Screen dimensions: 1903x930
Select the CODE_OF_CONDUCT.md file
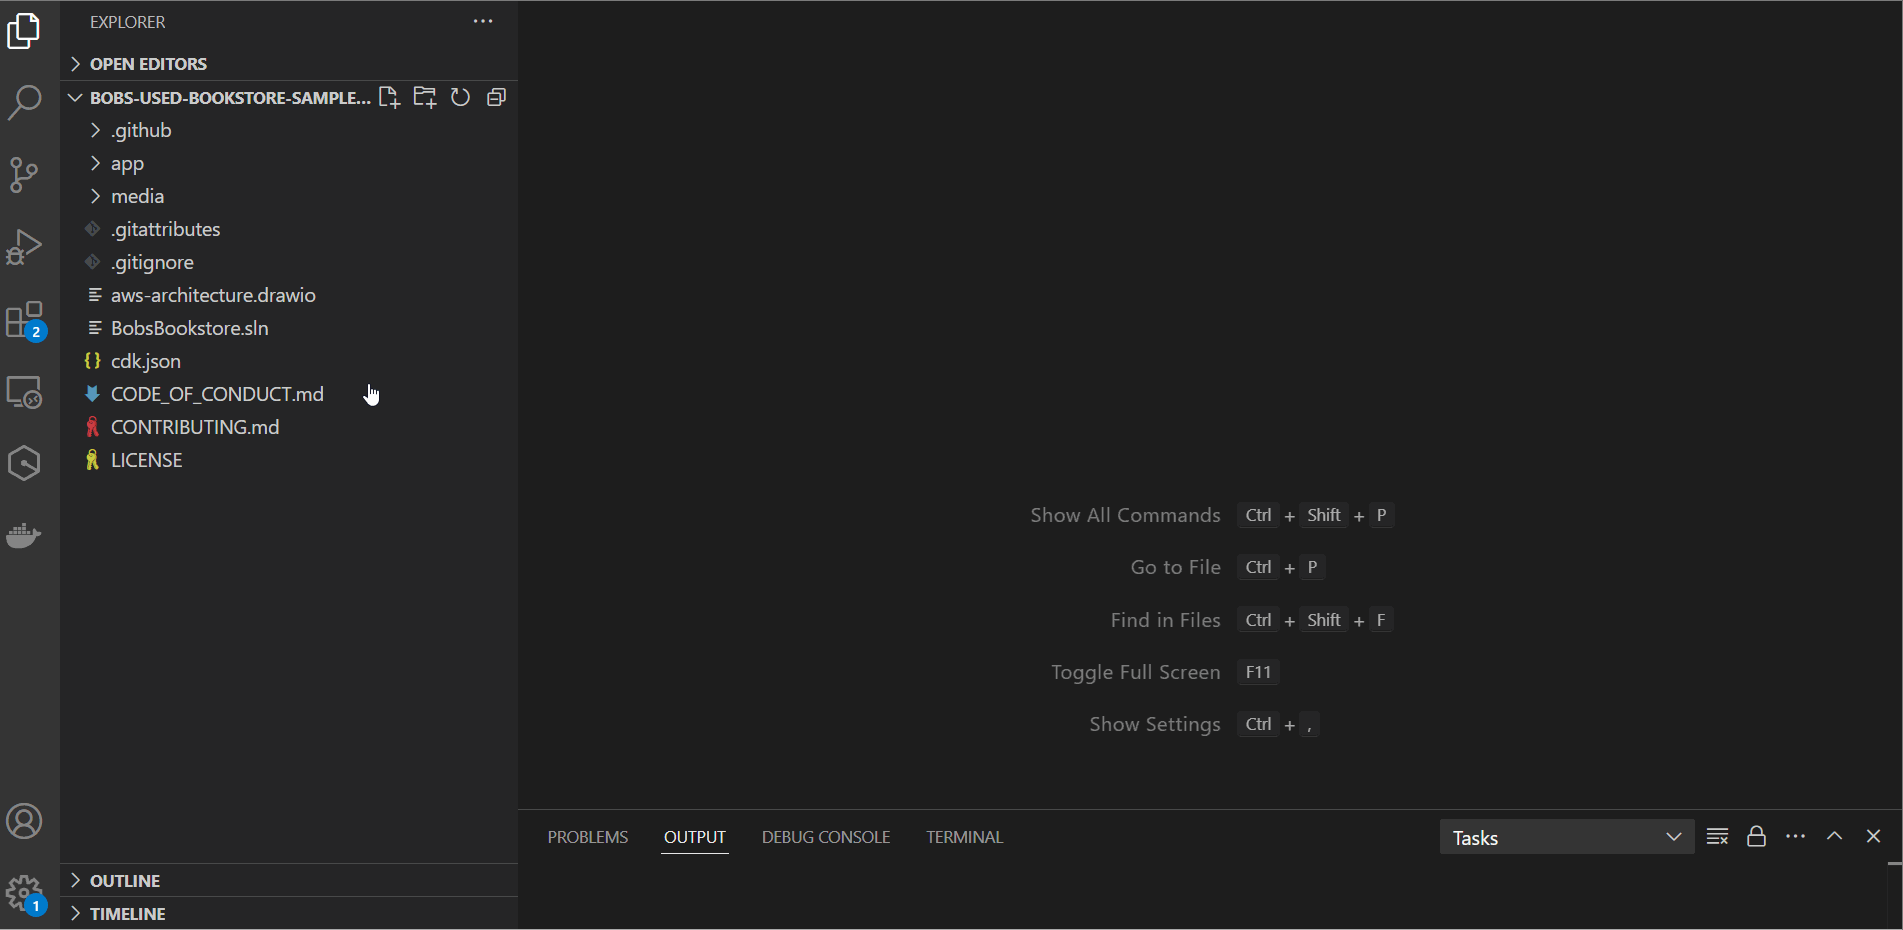point(216,394)
